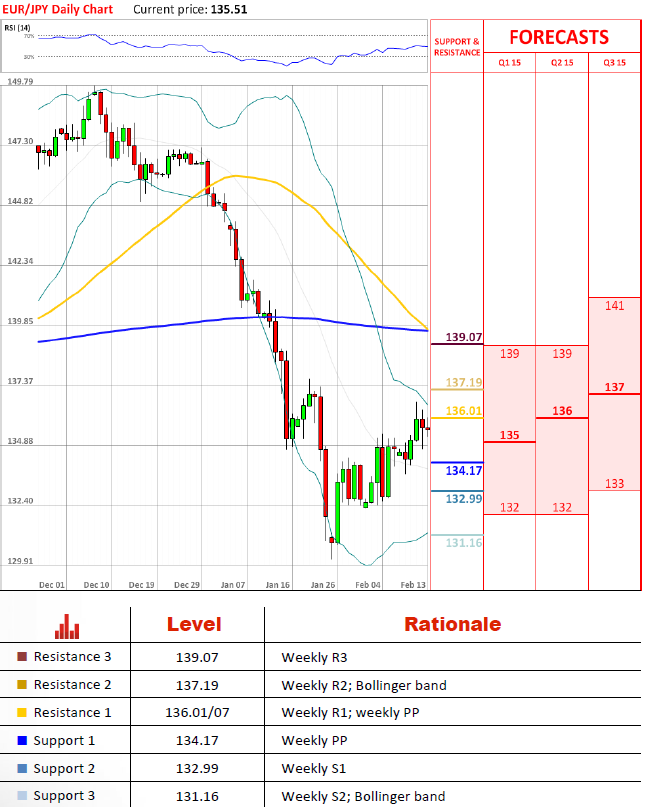This screenshot has height=807, width=647.
Task: Select the Resistance 1 bright yellow swatch
Action: click(x=22, y=712)
